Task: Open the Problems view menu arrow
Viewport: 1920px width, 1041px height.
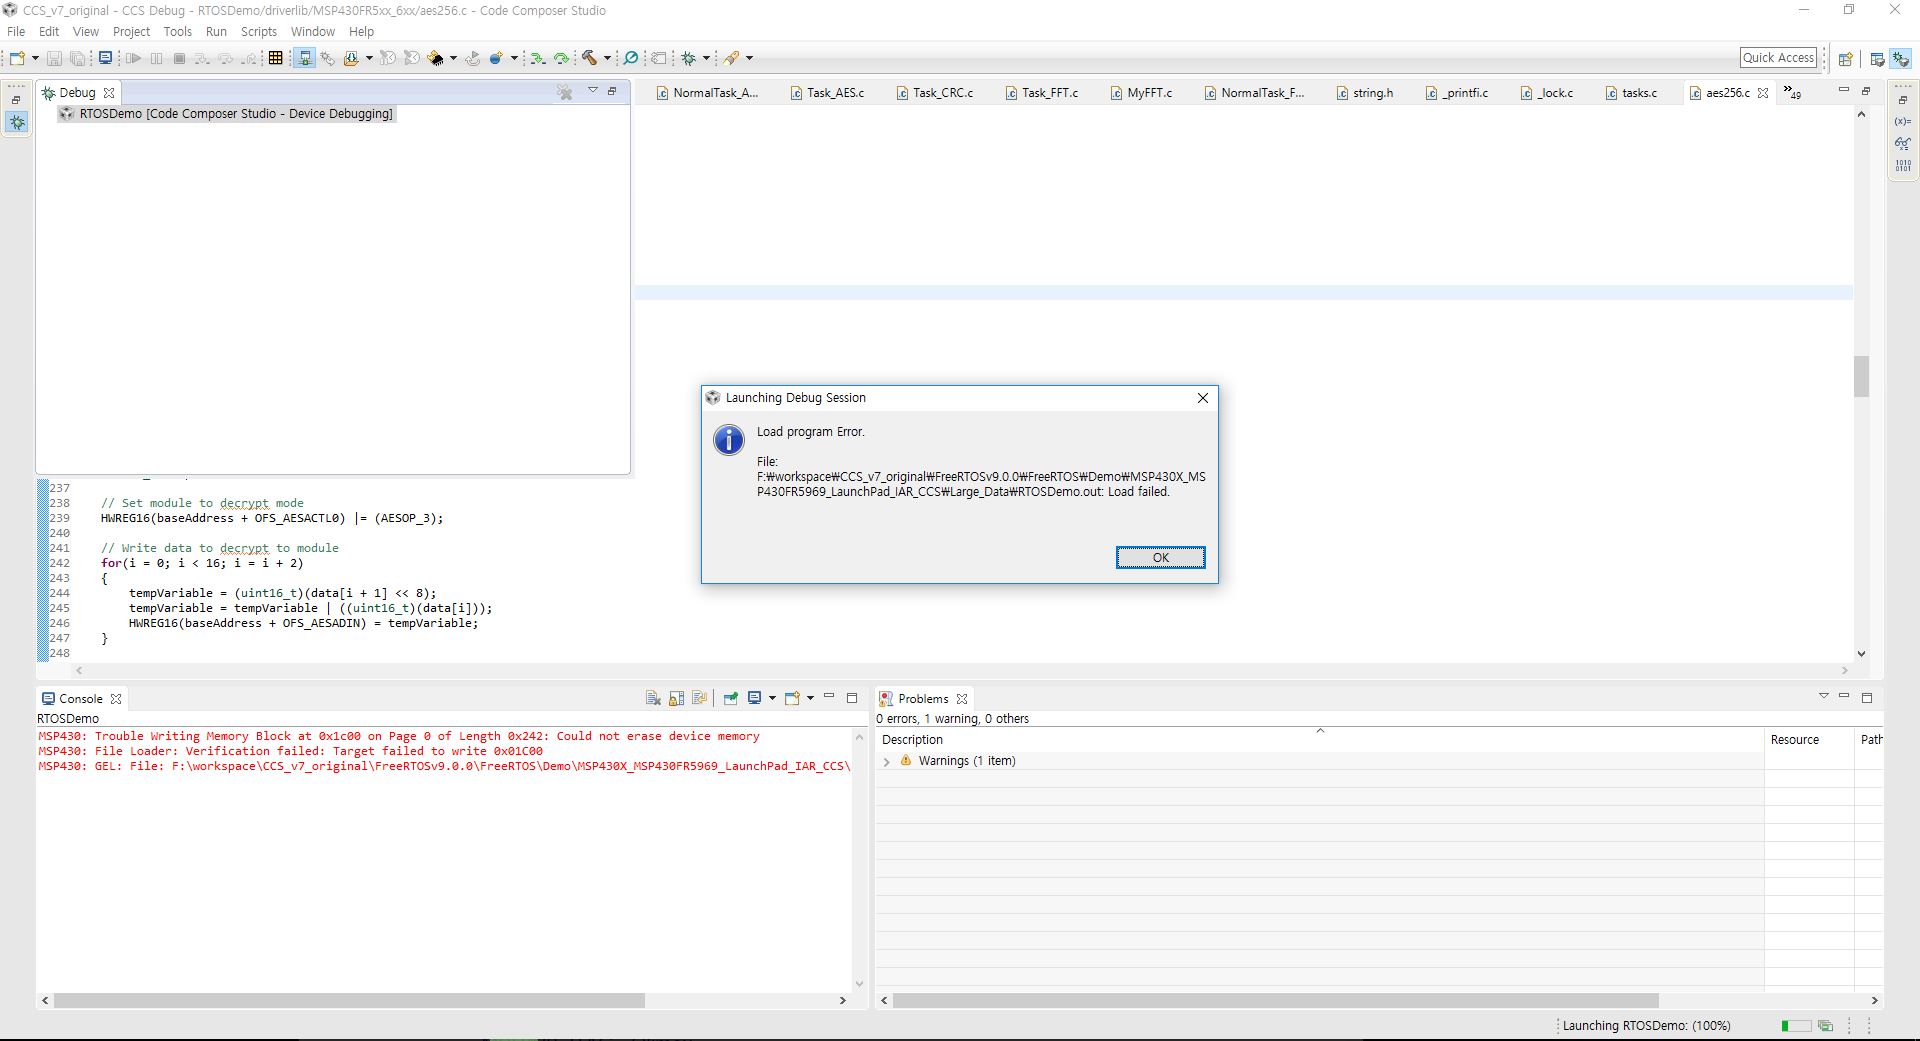Action: pyautogui.click(x=1823, y=696)
